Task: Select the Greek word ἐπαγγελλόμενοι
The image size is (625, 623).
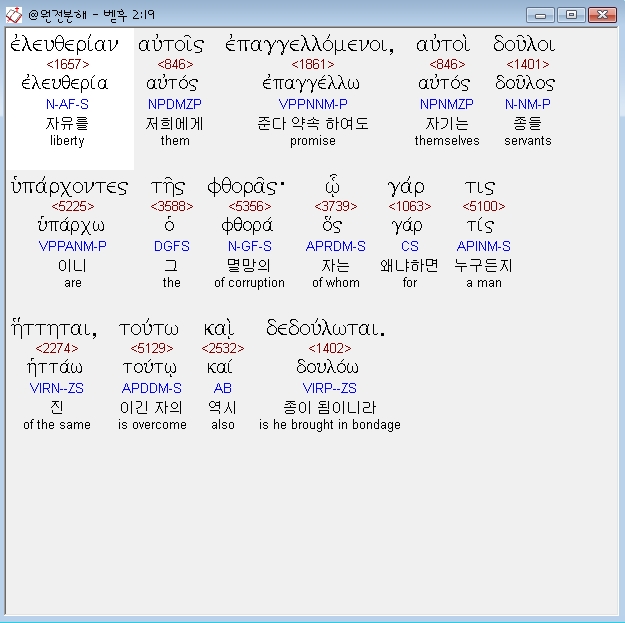Action: [x=310, y=44]
